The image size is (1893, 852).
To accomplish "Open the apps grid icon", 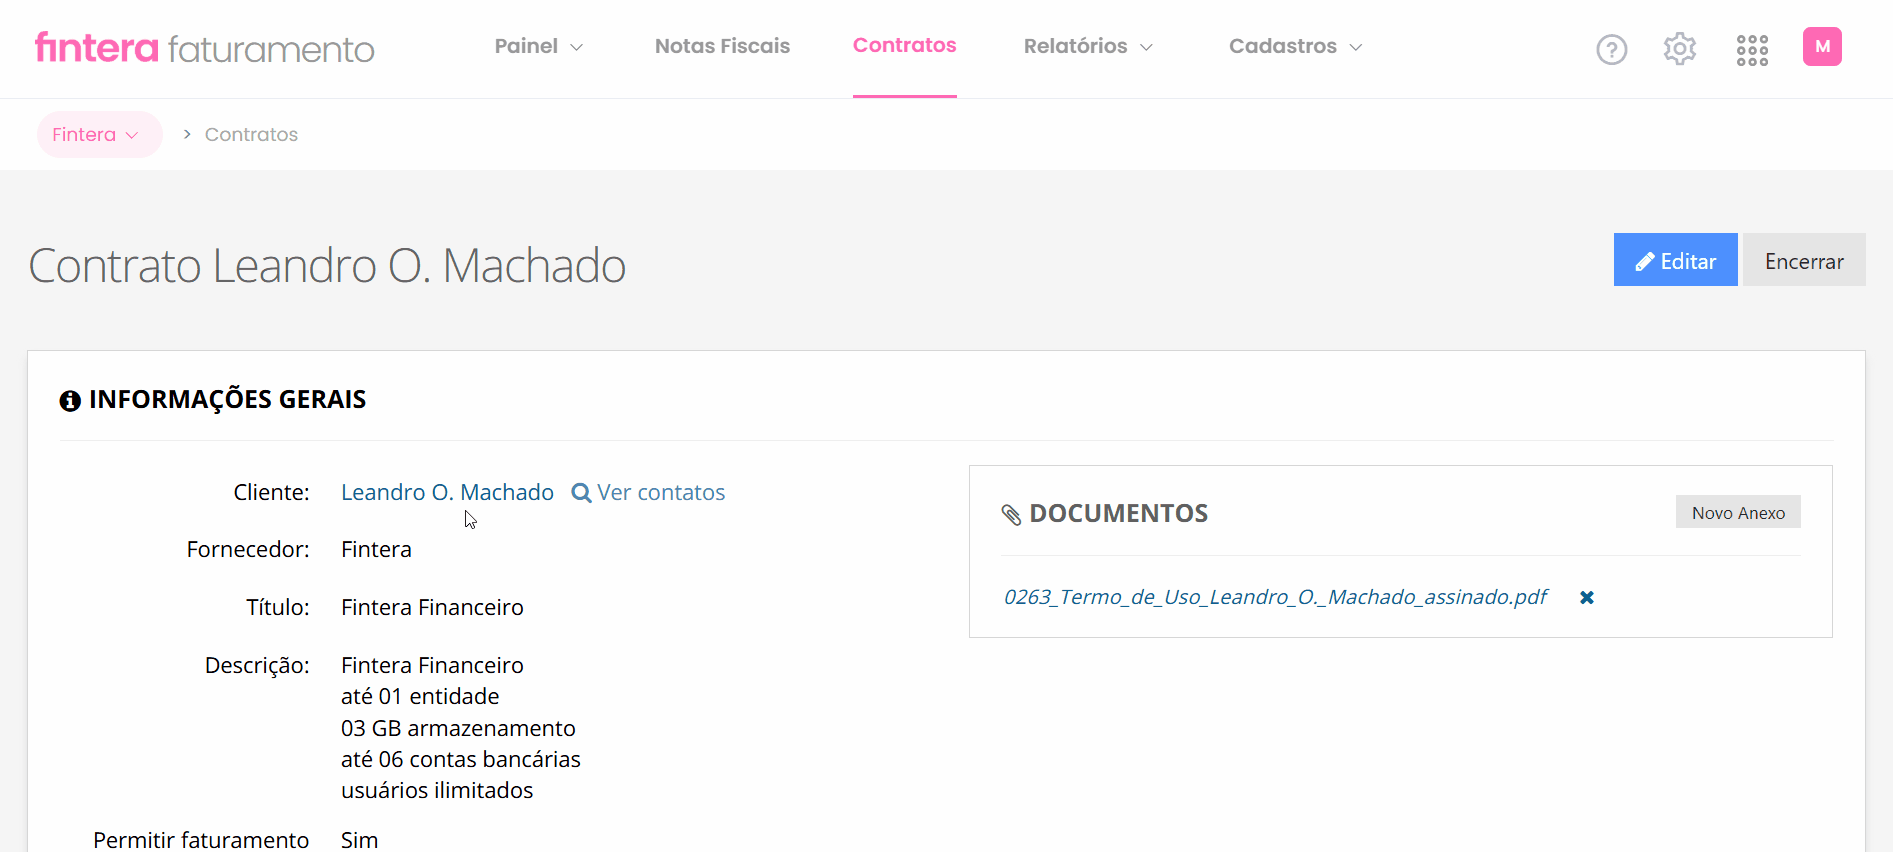I will (1752, 50).
